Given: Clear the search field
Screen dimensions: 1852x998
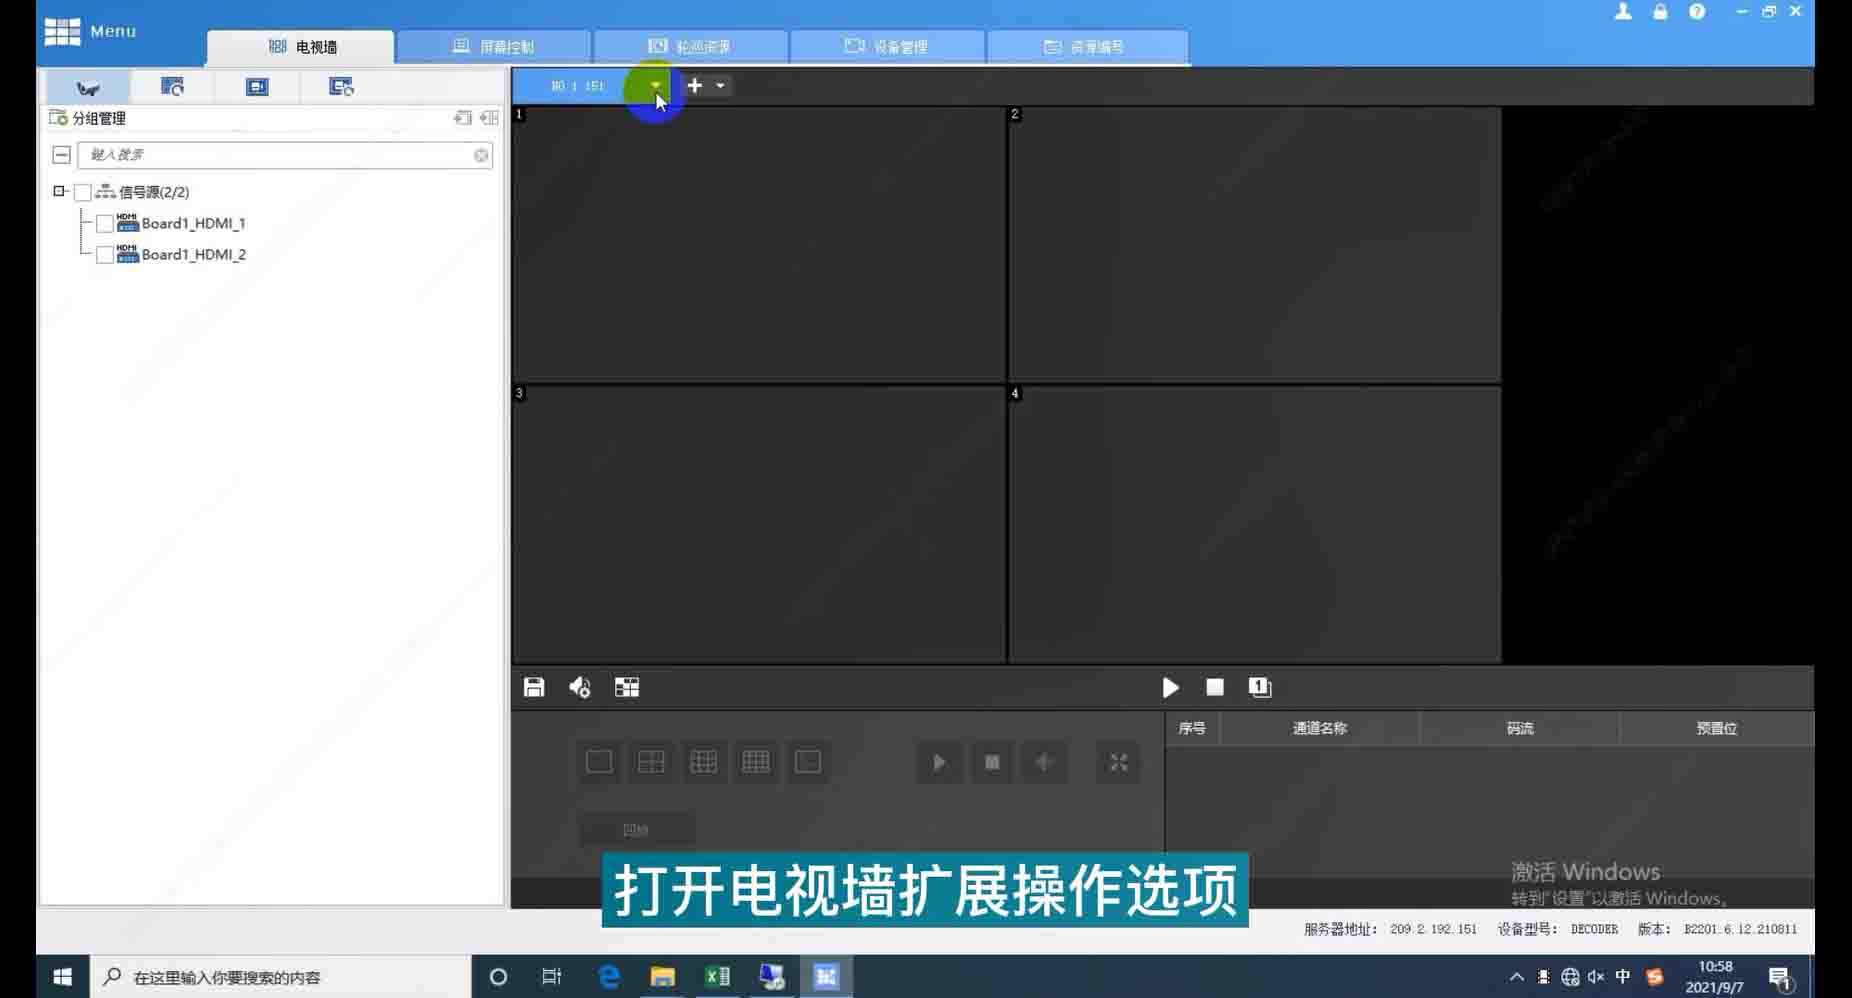Looking at the screenshot, I should click(481, 155).
